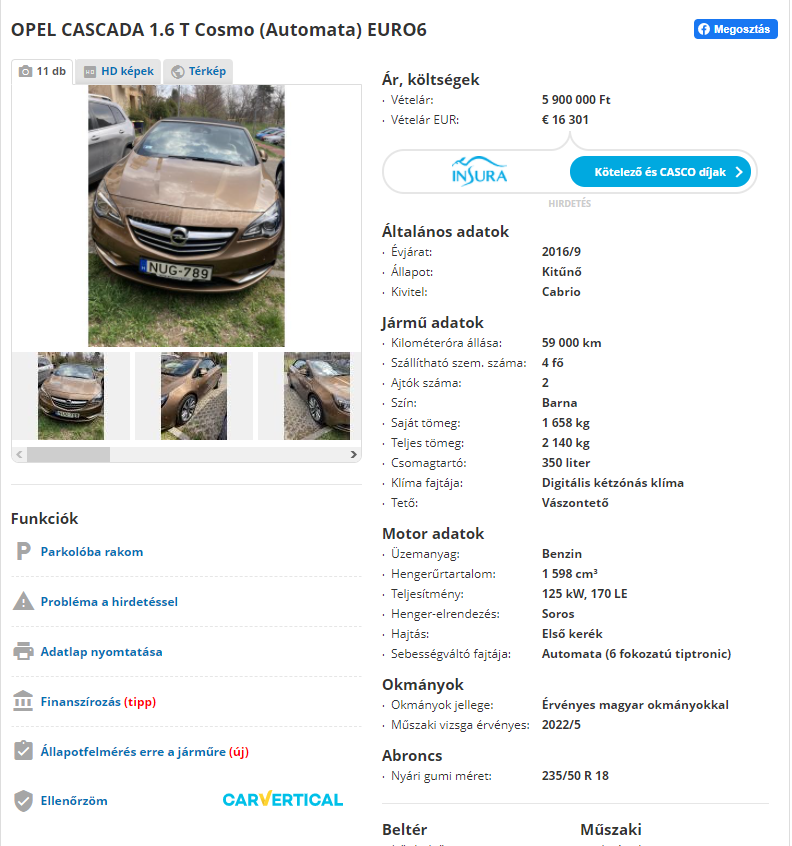Click the Insura logo
The image size is (792, 846).
pos(479,172)
